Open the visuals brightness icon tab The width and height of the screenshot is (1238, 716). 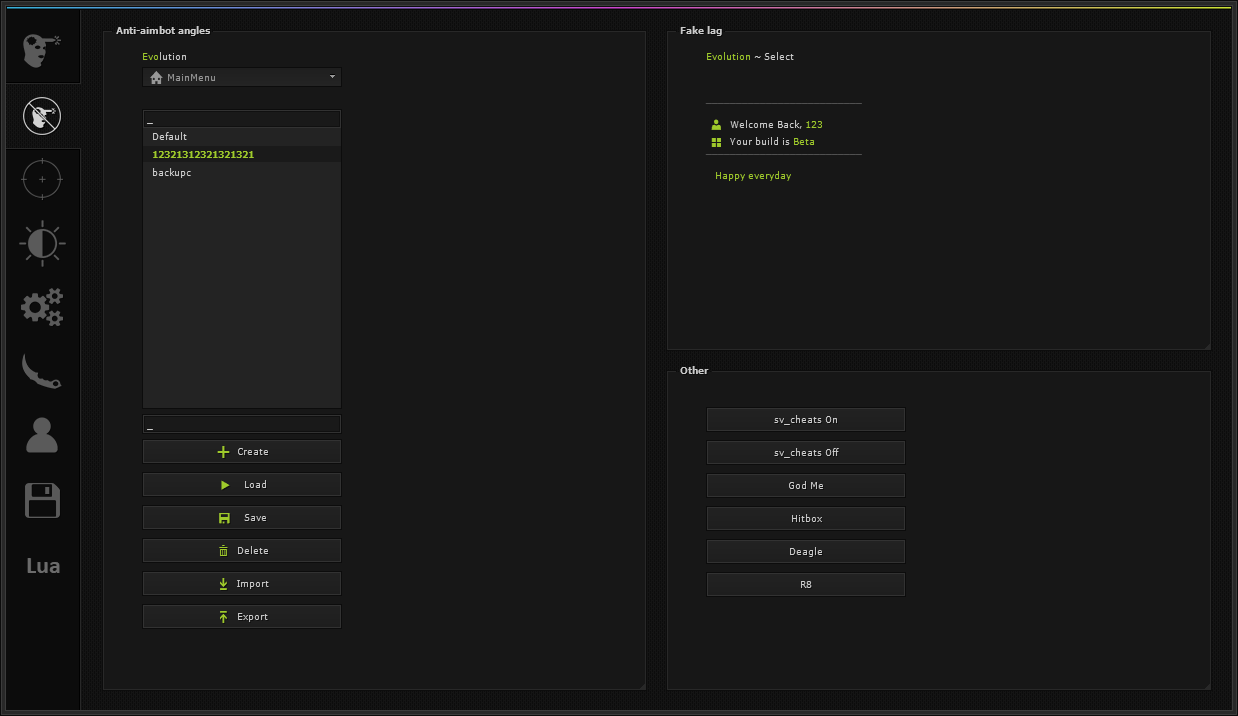click(x=41, y=243)
